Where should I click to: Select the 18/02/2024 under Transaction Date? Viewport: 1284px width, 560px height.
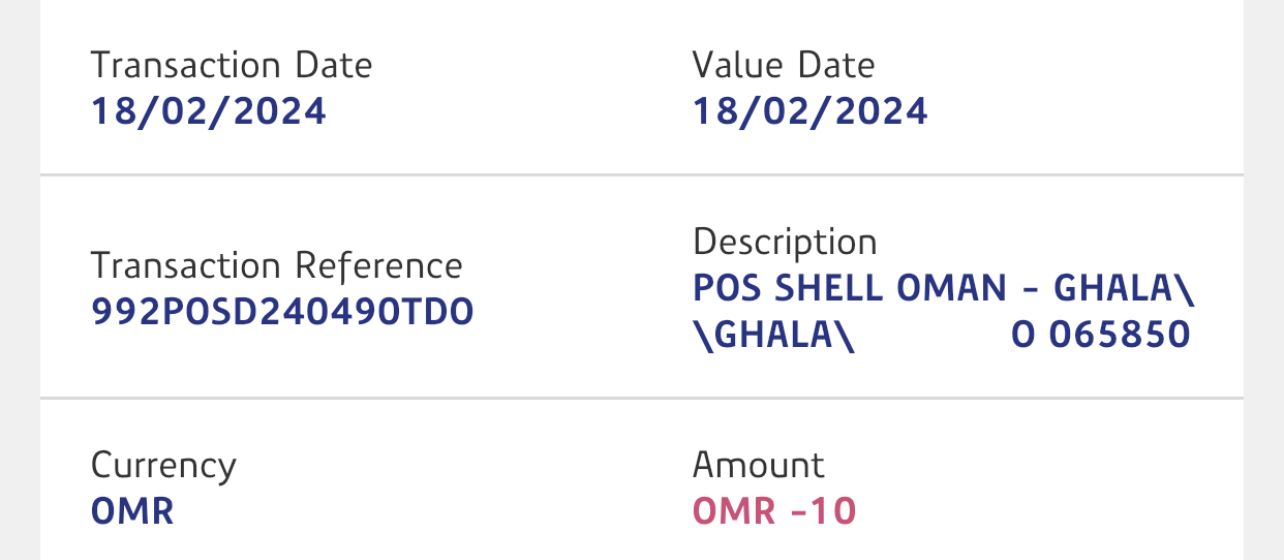[x=208, y=111]
